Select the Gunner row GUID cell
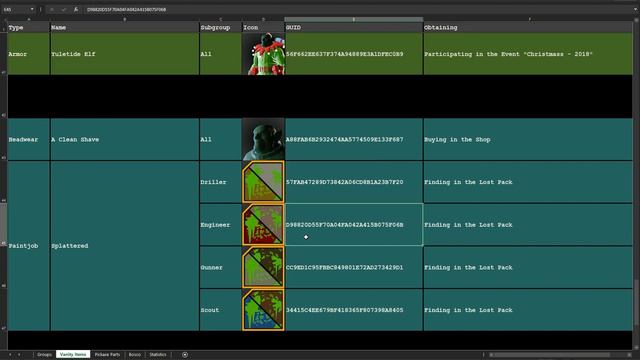Screen dimensions: 640x360 354,267
